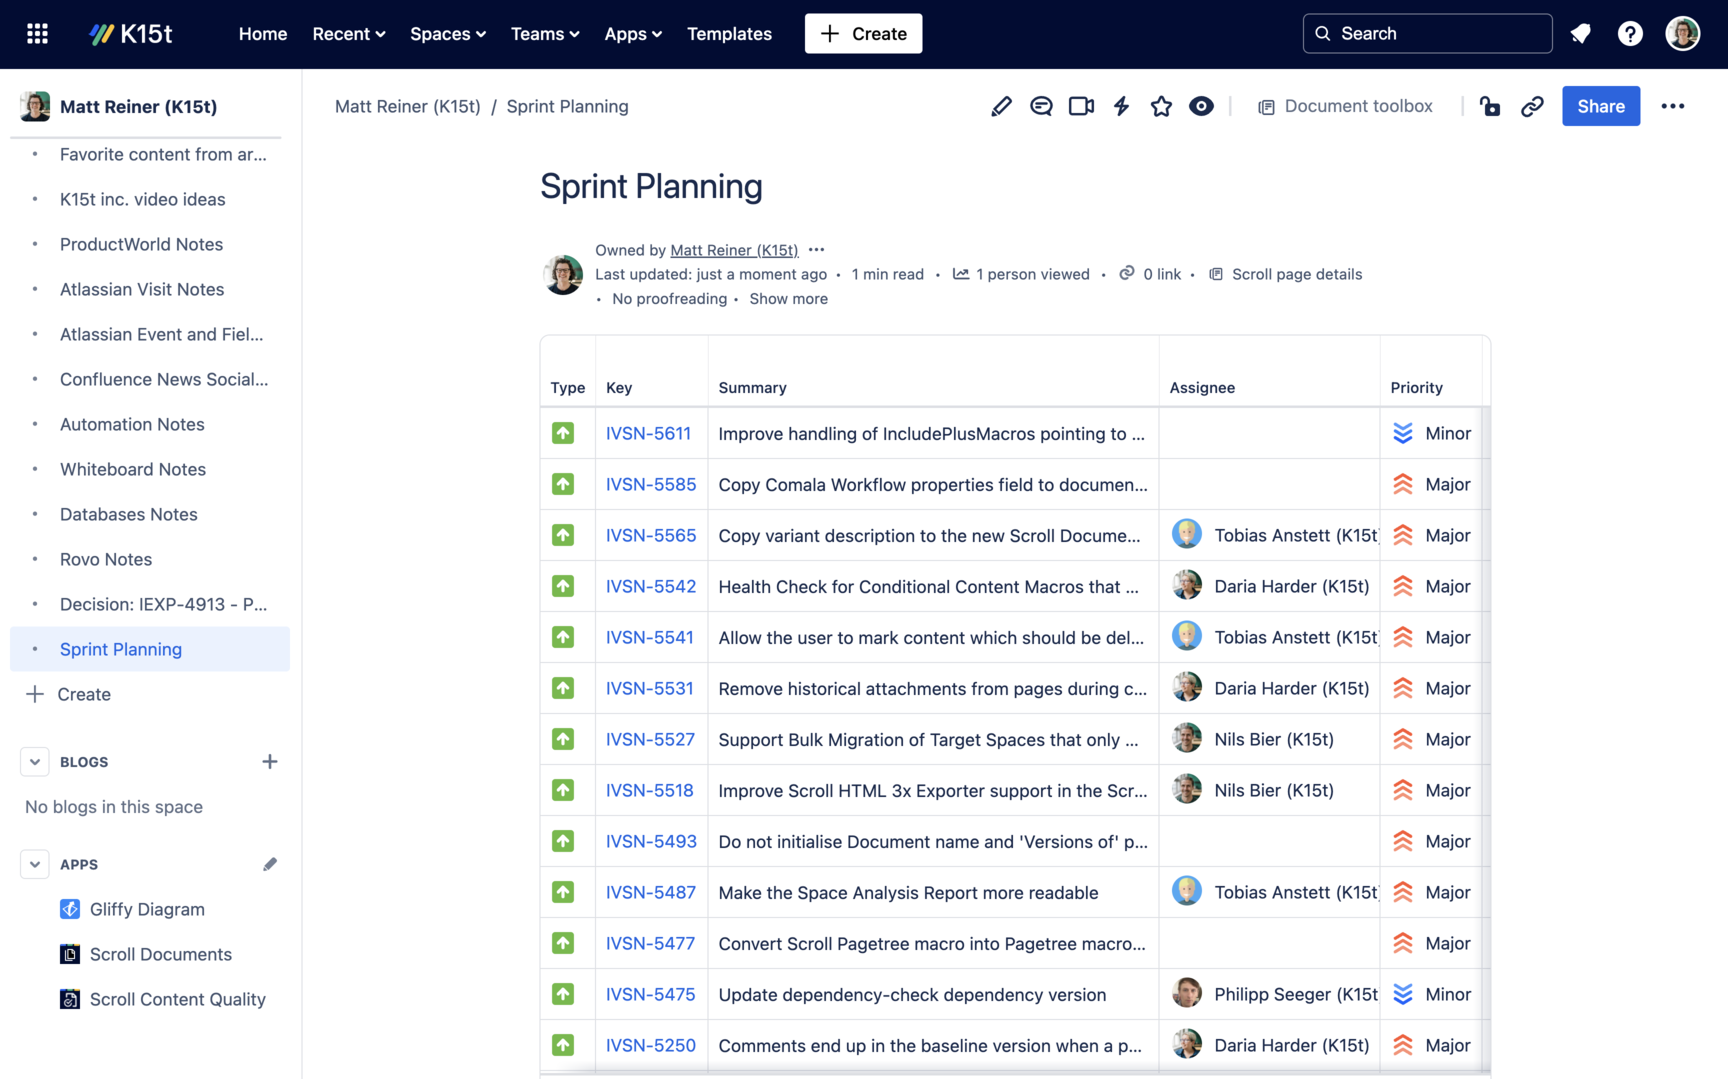The height and width of the screenshot is (1079, 1728).
Task: Go to Home in the navigation bar
Action: [x=262, y=33]
